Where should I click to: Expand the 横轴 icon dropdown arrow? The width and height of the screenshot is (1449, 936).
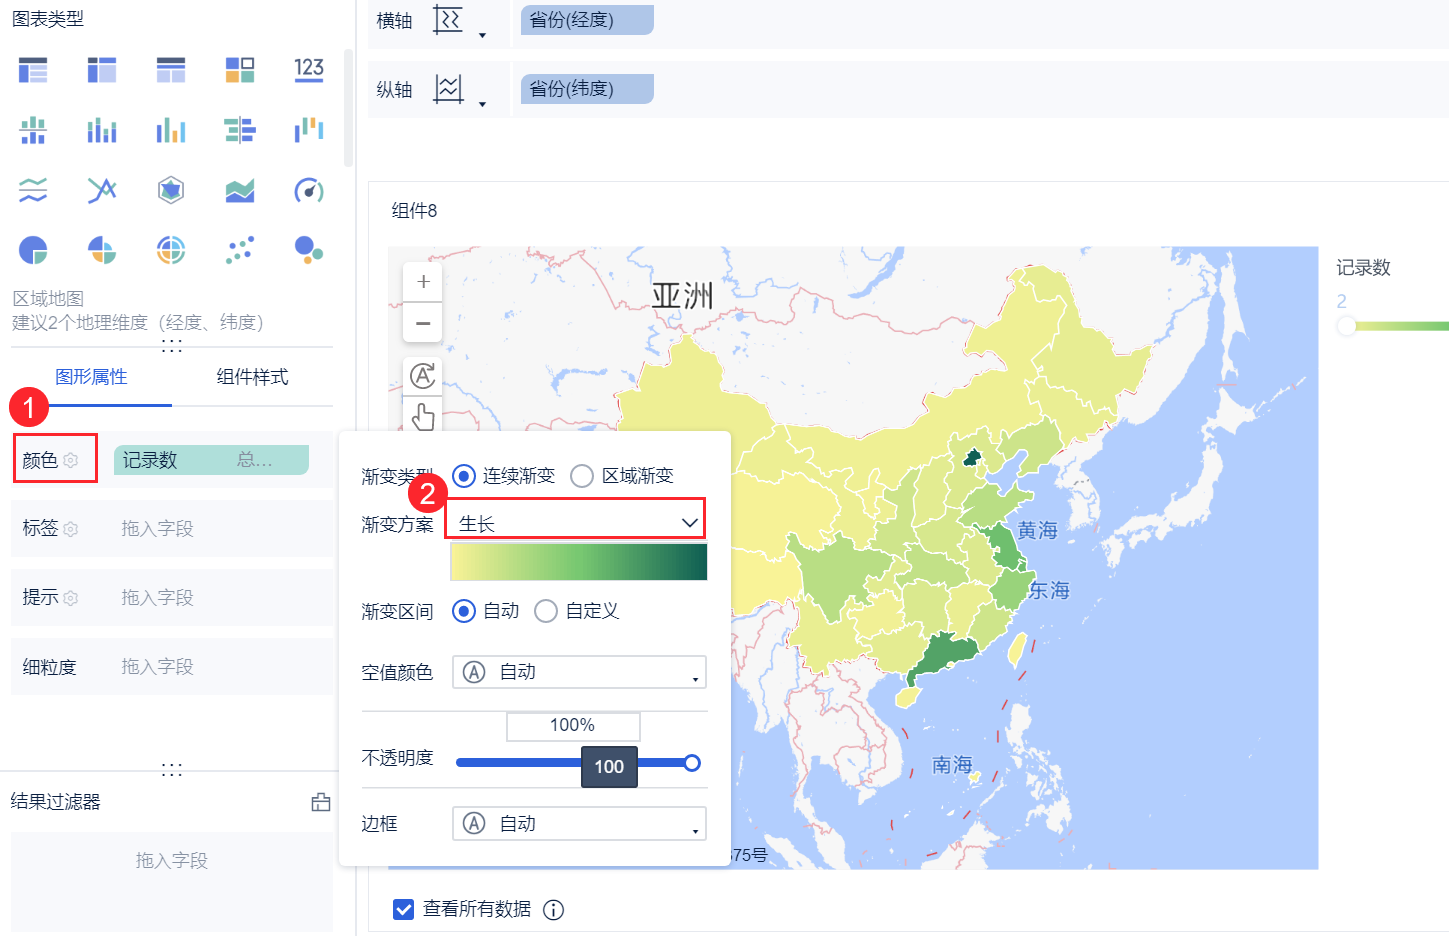coord(482,35)
